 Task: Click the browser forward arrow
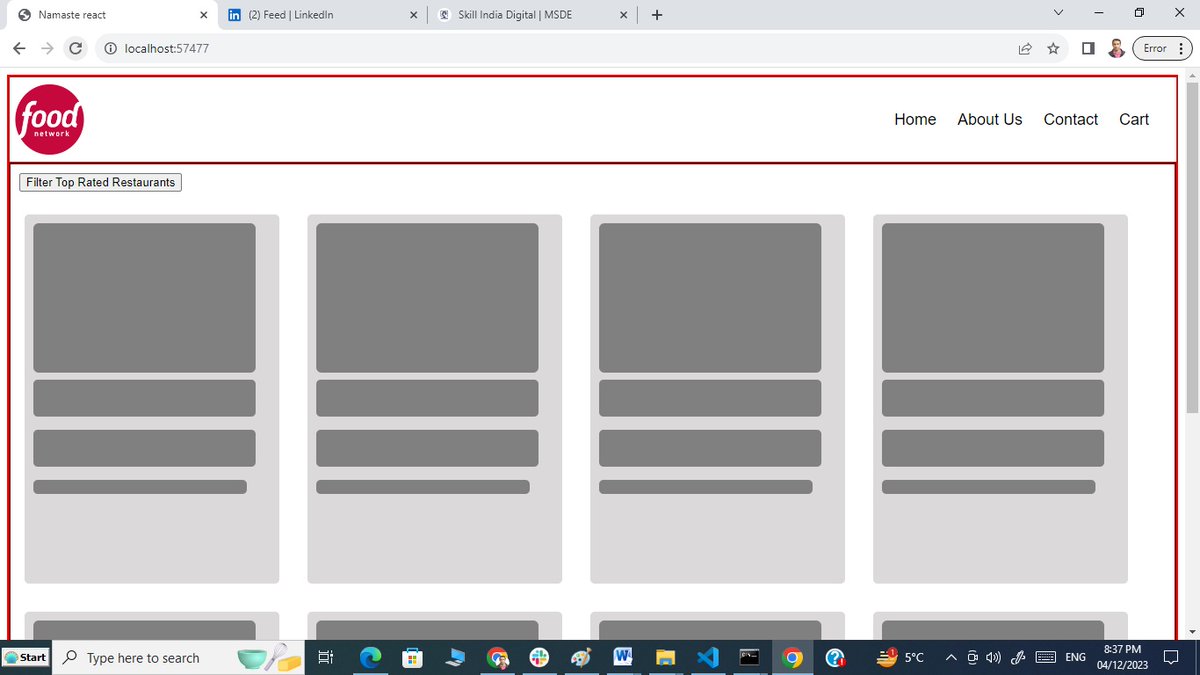coord(47,48)
